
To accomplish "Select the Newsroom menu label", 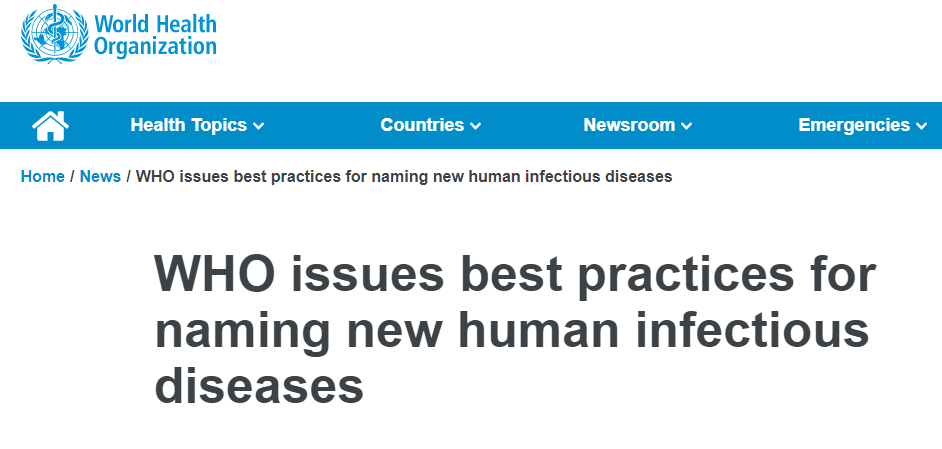I will coord(629,125).
